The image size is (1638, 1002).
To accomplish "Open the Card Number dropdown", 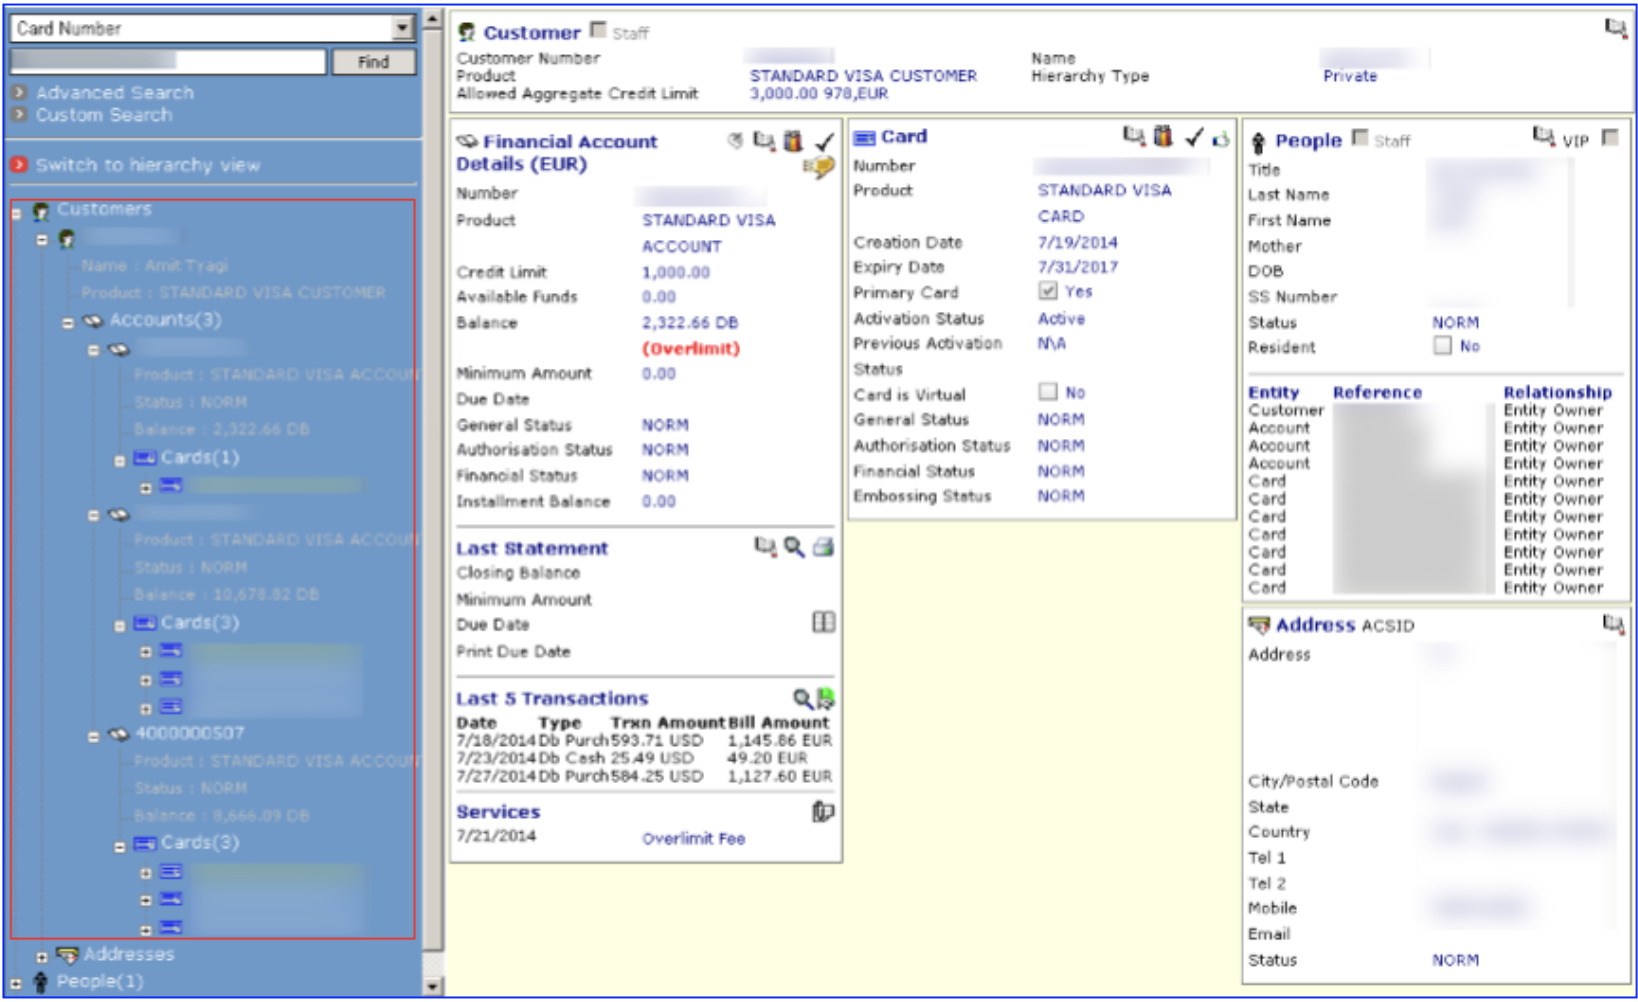I will pos(402,28).
